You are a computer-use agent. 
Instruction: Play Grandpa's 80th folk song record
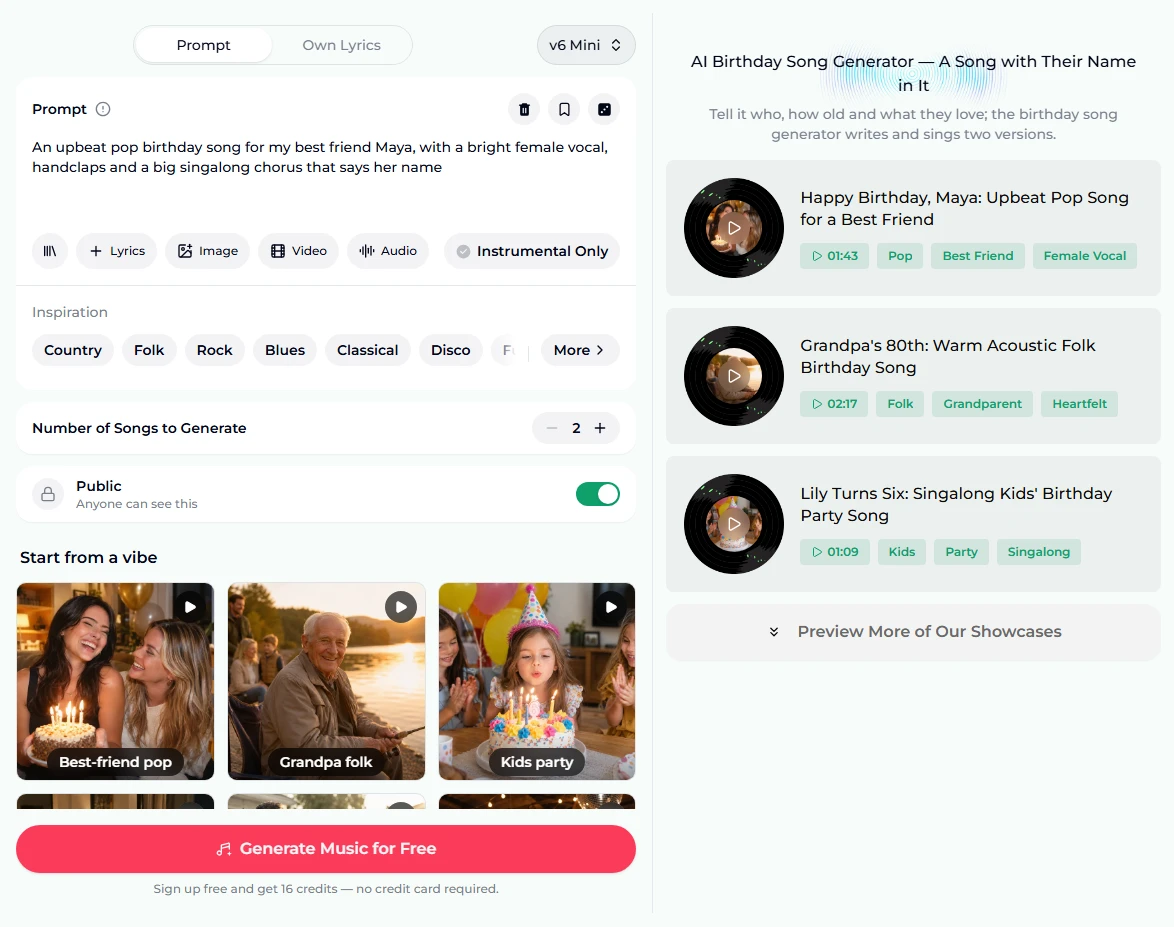(734, 376)
